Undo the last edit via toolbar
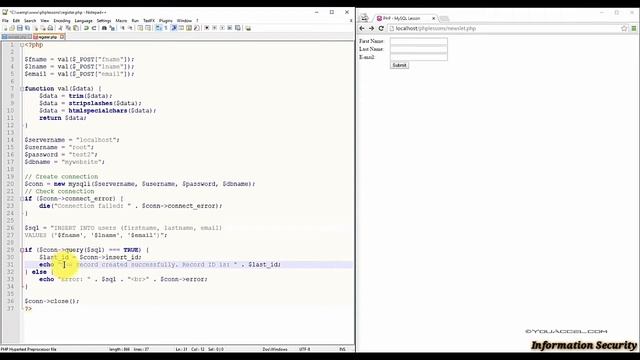Screen dimensions: 640x360 click(x=86, y=28)
